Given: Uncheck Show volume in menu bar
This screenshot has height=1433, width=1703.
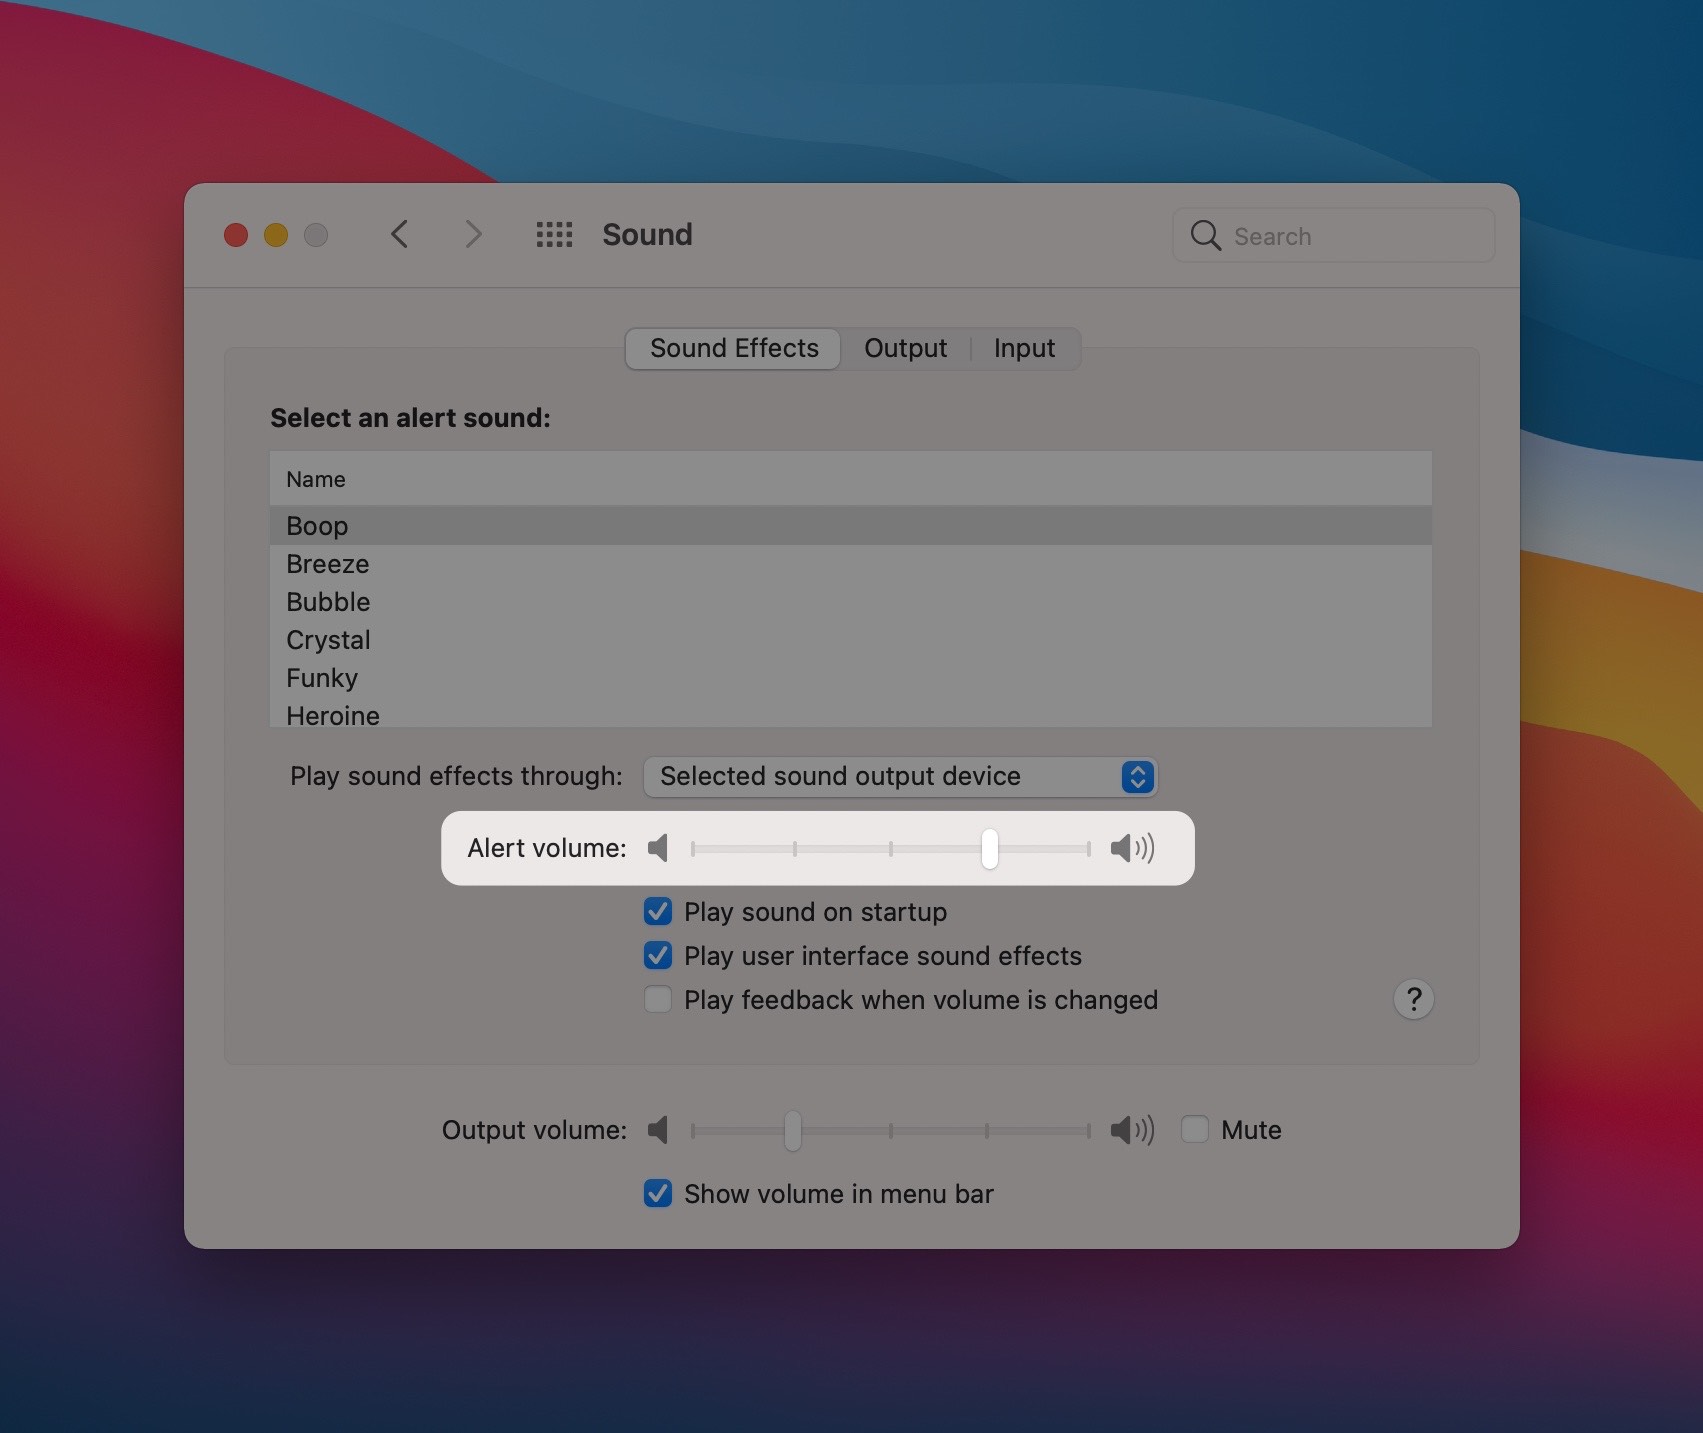Looking at the screenshot, I should click(x=657, y=1193).
